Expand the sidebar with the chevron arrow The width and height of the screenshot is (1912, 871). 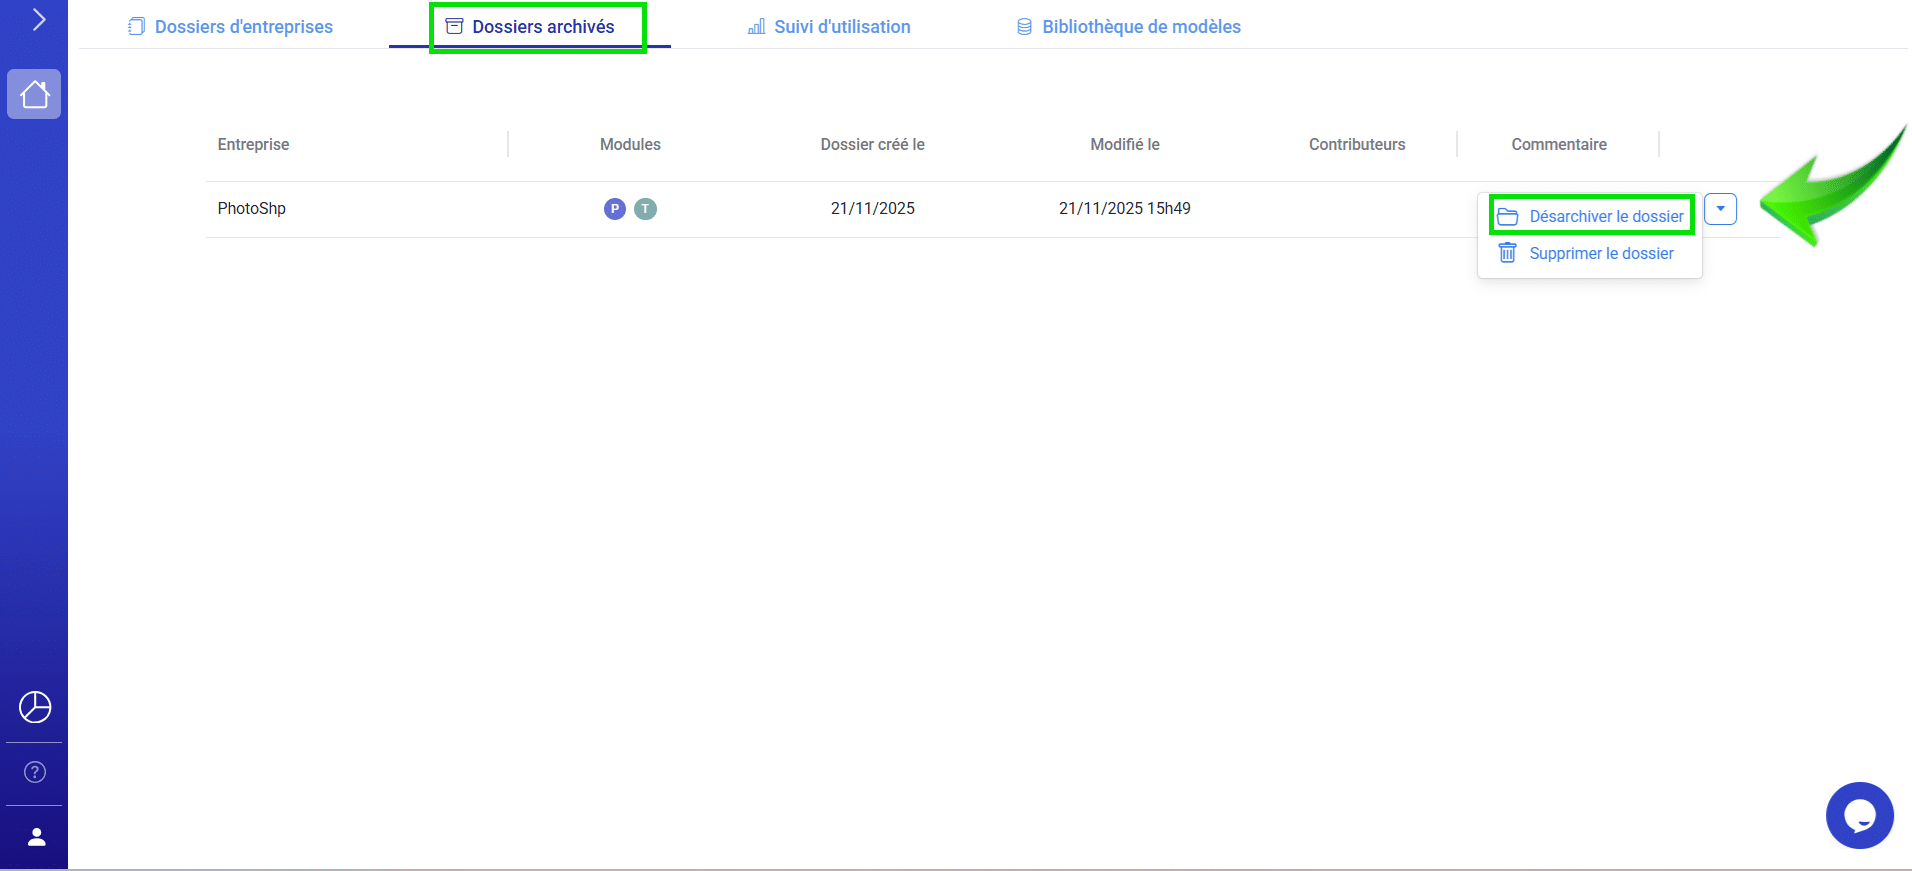38,20
